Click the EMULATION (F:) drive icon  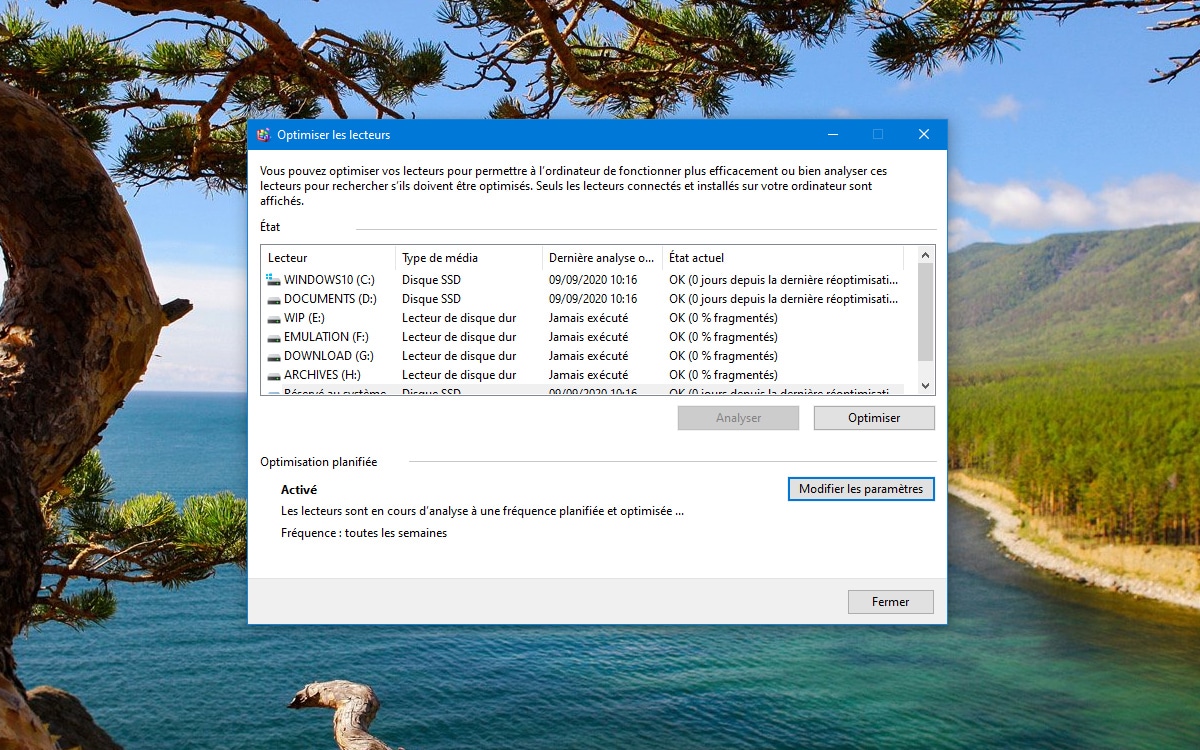coord(272,337)
